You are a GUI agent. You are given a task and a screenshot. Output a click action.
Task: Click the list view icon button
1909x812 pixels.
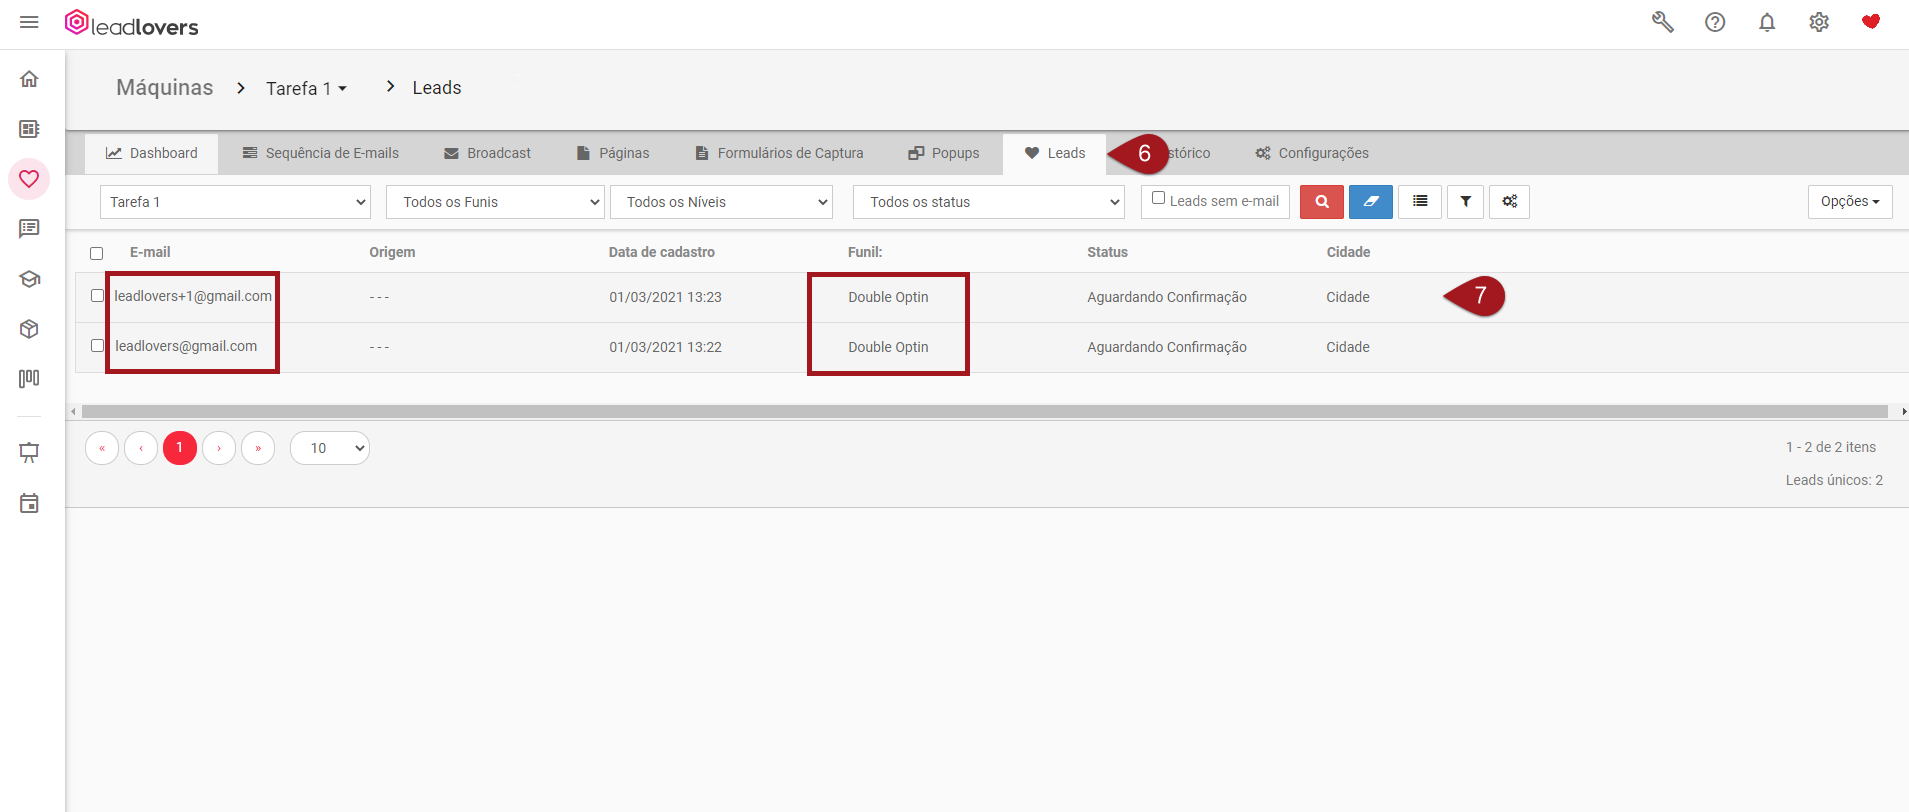point(1419,202)
